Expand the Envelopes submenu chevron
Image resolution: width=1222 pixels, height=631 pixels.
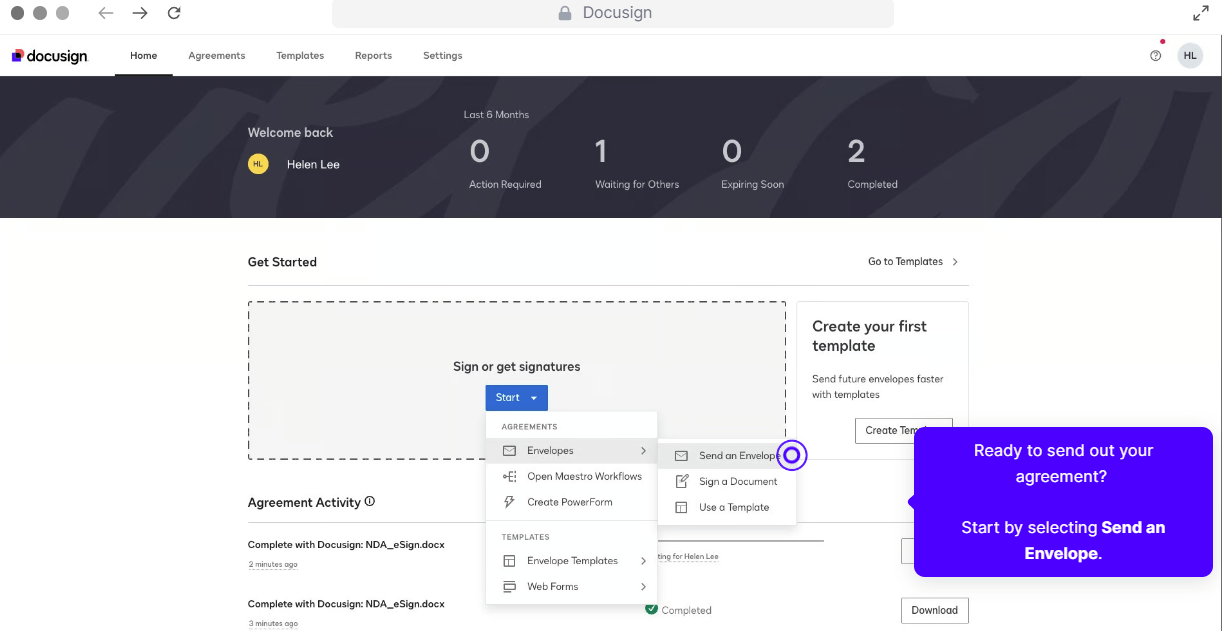point(643,451)
